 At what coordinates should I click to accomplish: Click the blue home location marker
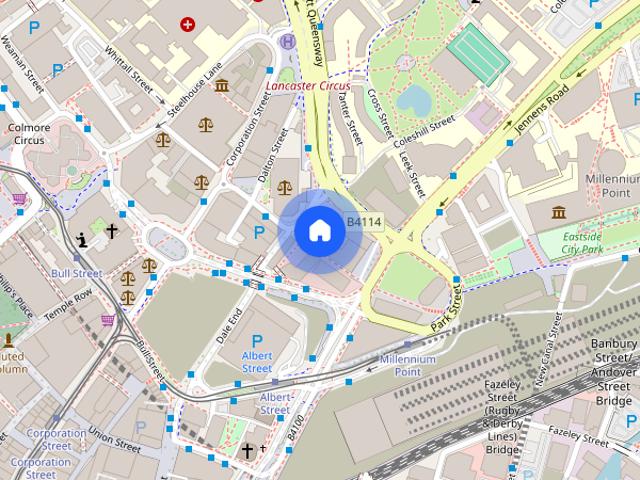point(320,231)
